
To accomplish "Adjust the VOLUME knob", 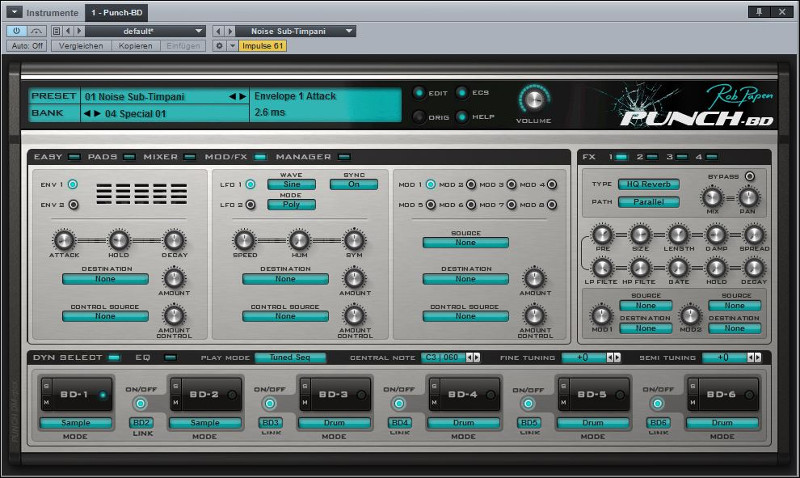I will coord(534,100).
